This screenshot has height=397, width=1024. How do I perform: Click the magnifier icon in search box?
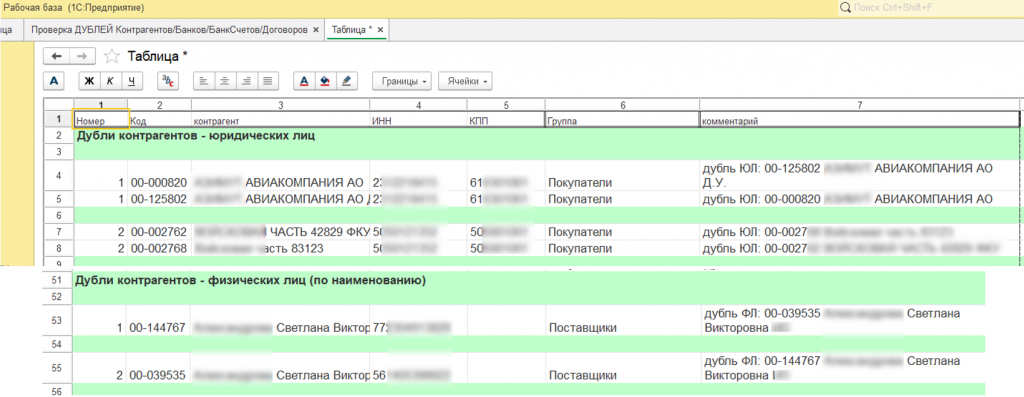846,8
